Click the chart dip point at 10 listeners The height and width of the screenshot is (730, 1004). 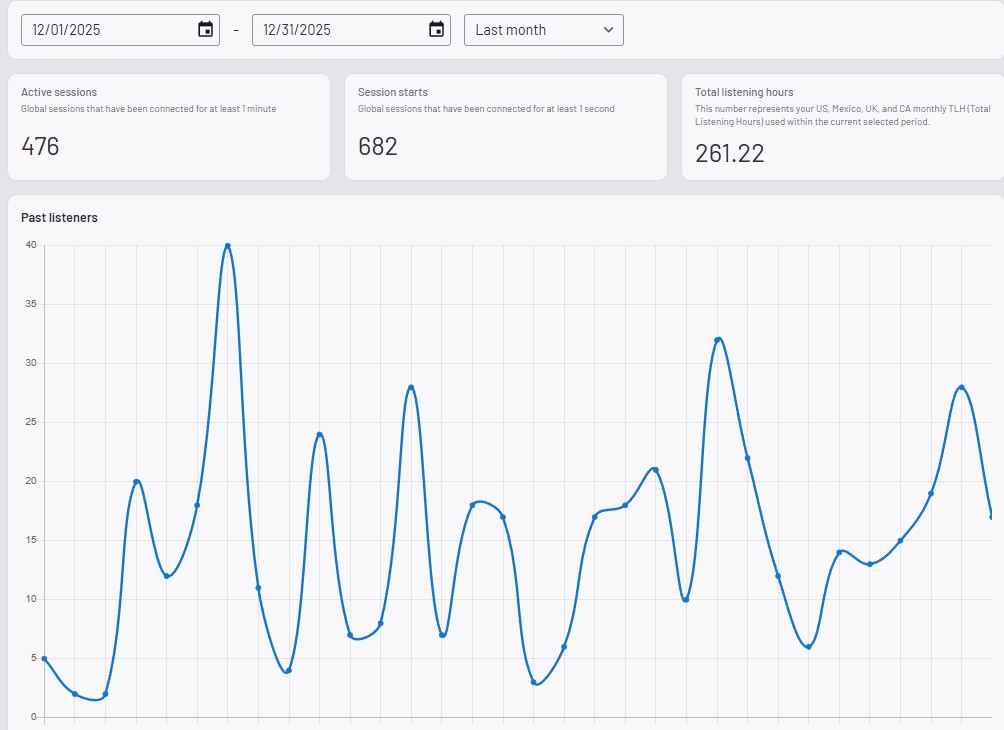pyautogui.click(x=686, y=599)
